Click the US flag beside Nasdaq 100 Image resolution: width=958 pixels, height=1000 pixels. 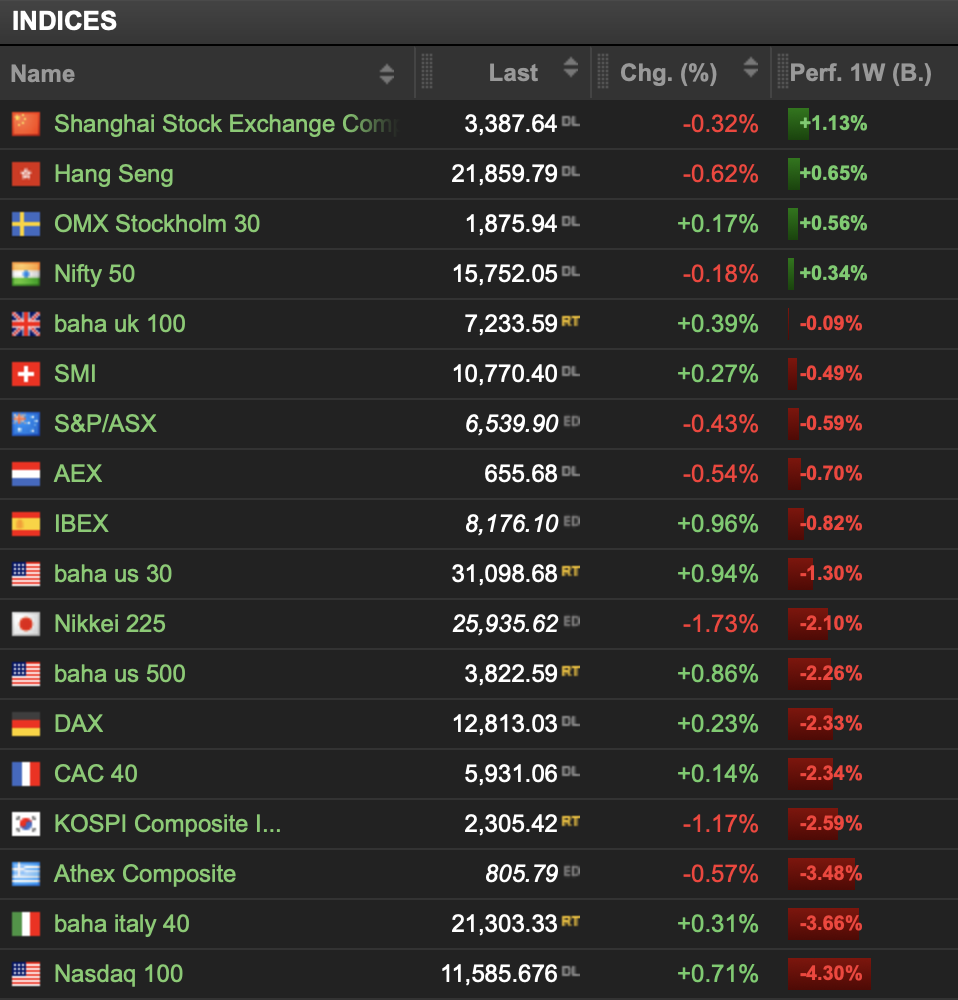point(26,974)
